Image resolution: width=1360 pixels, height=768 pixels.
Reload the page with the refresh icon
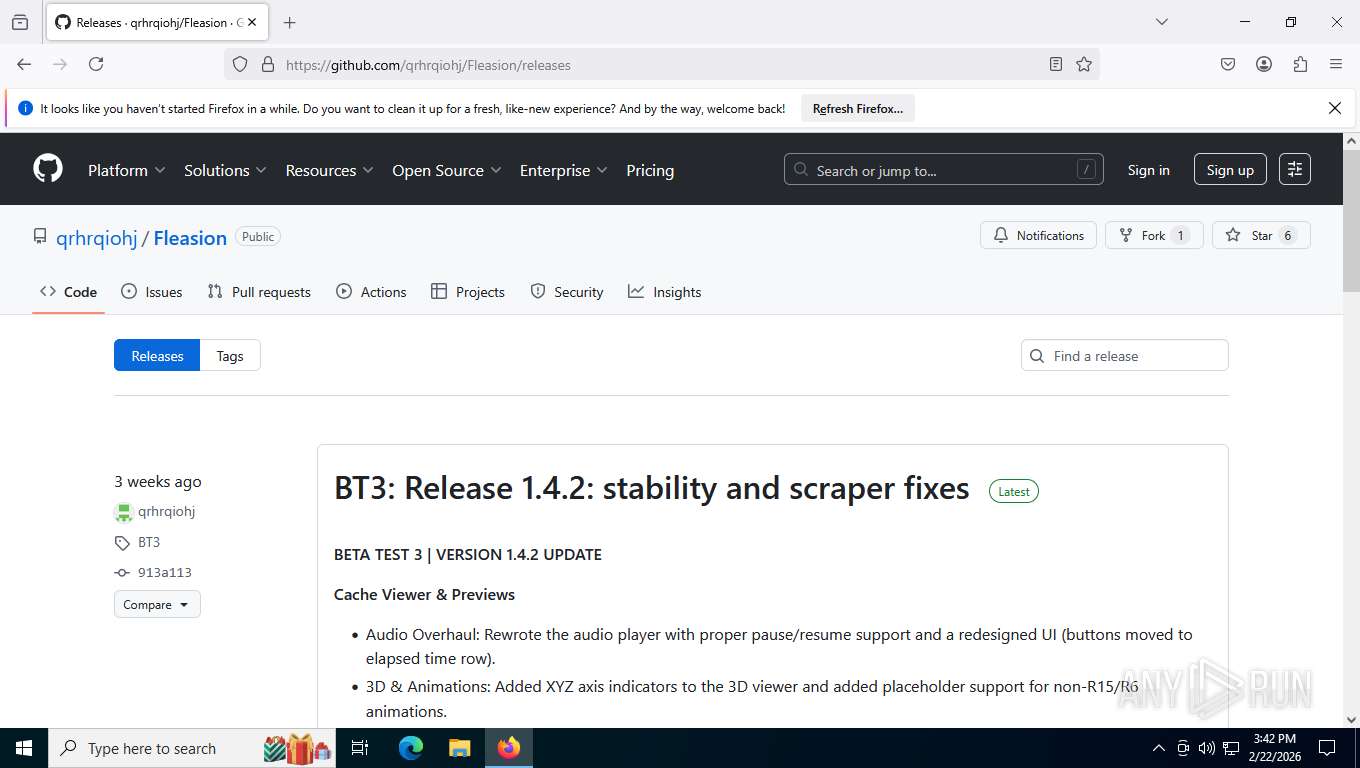point(96,64)
